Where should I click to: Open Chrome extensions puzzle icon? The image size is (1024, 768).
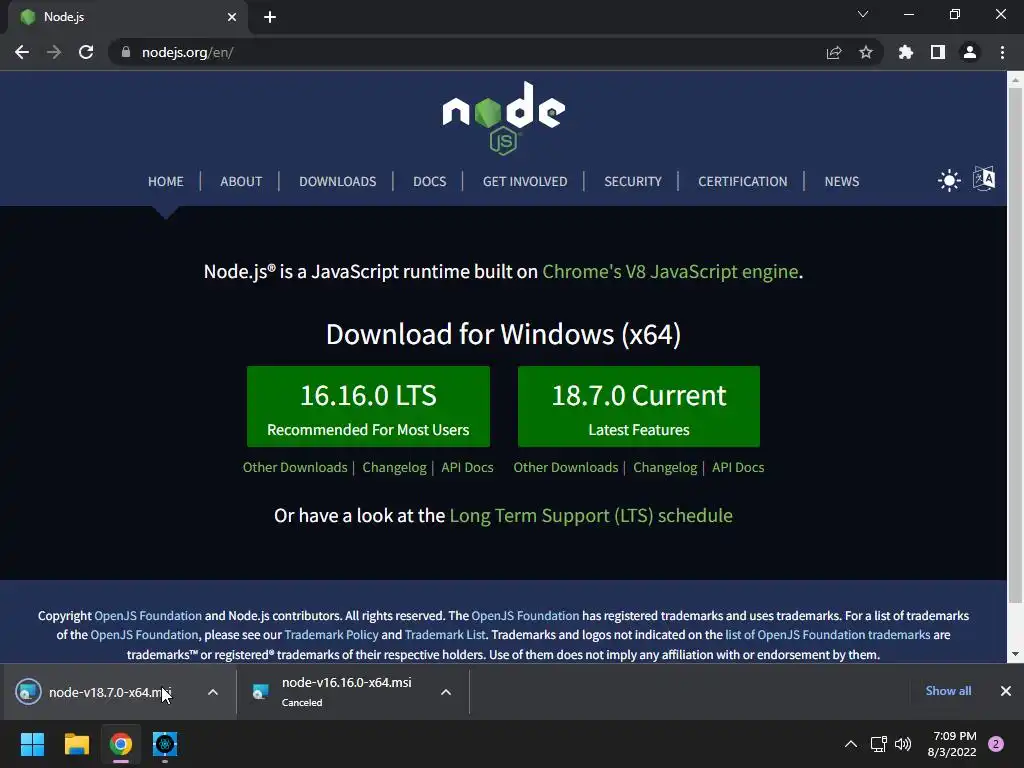tap(906, 52)
